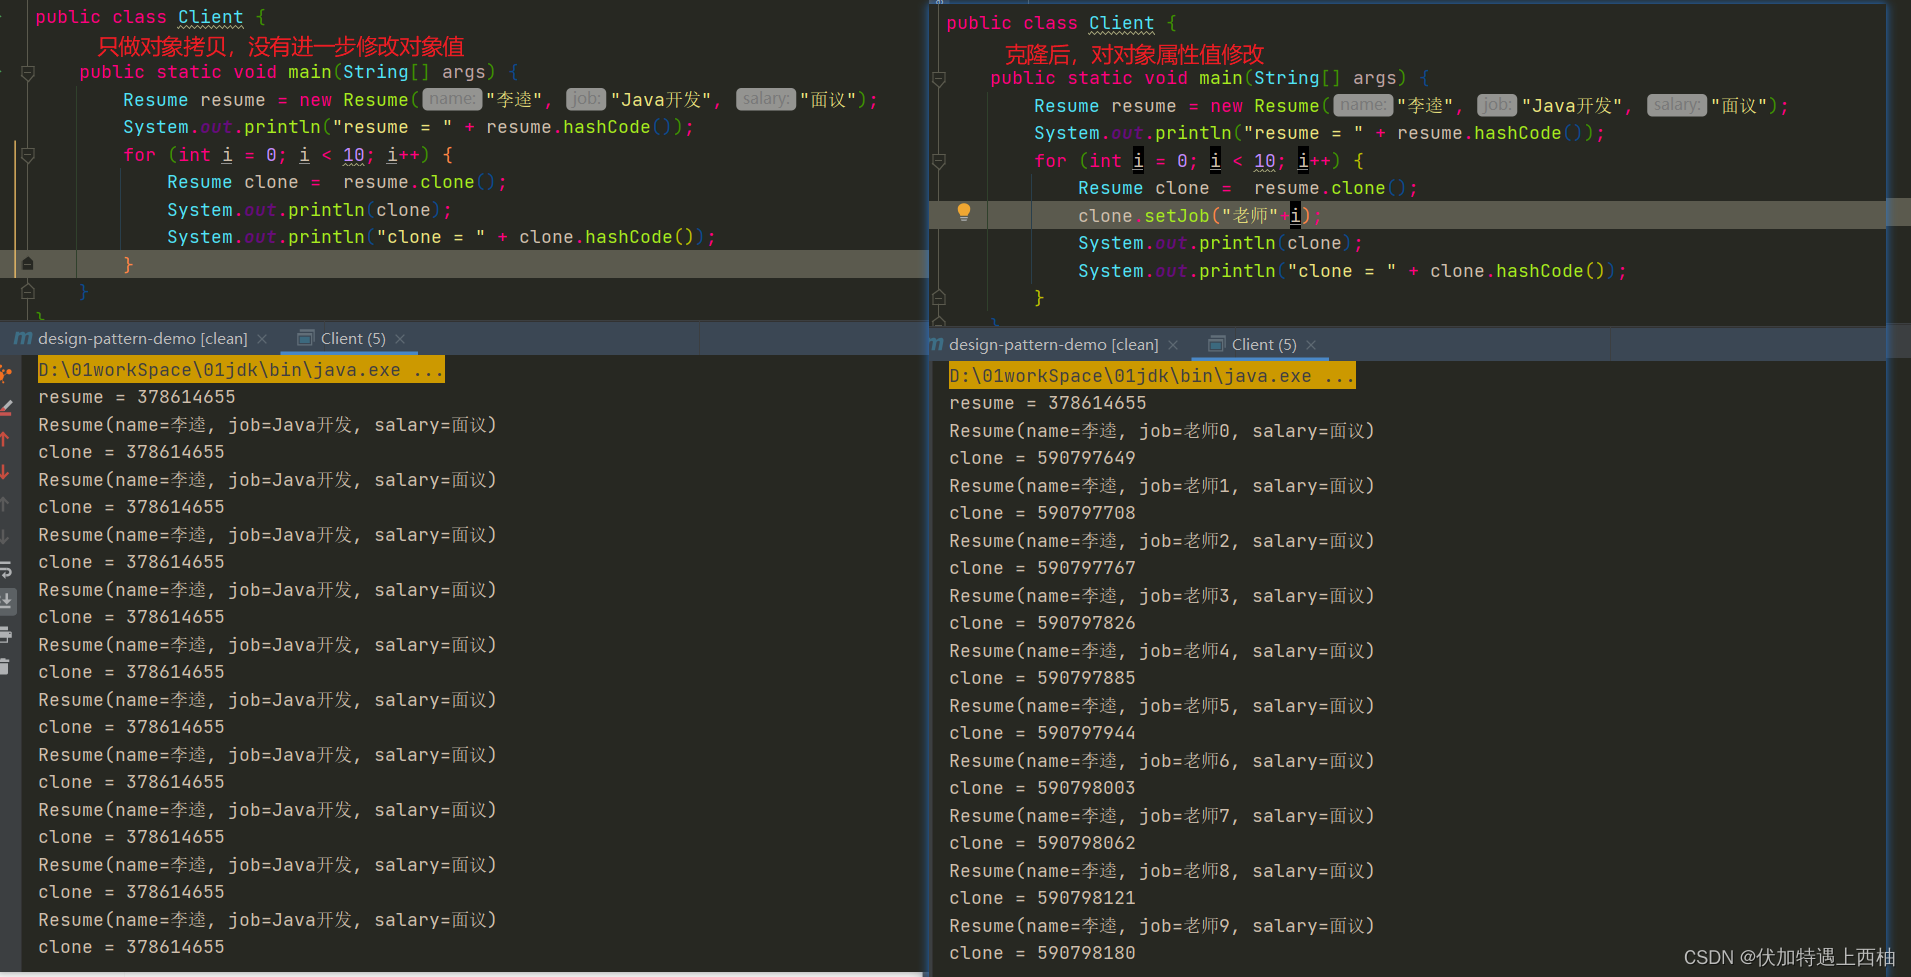Click output line 'clone = 590798180'

coord(1042,953)
